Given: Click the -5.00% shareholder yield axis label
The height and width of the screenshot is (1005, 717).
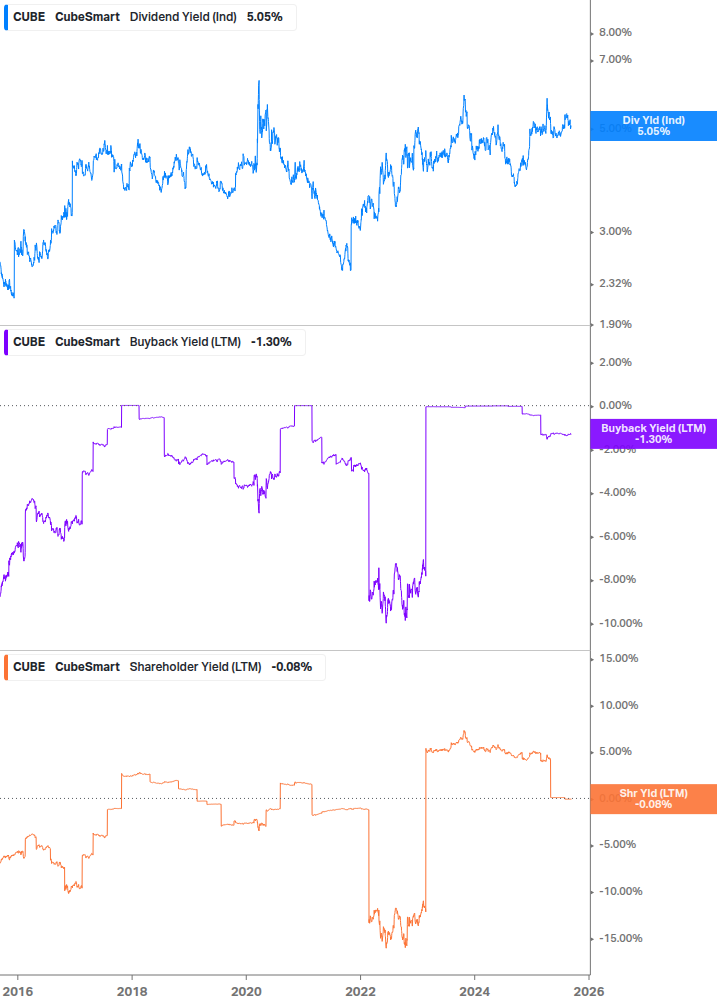Looking at the screenshot, I should click(x=617, y=844).
